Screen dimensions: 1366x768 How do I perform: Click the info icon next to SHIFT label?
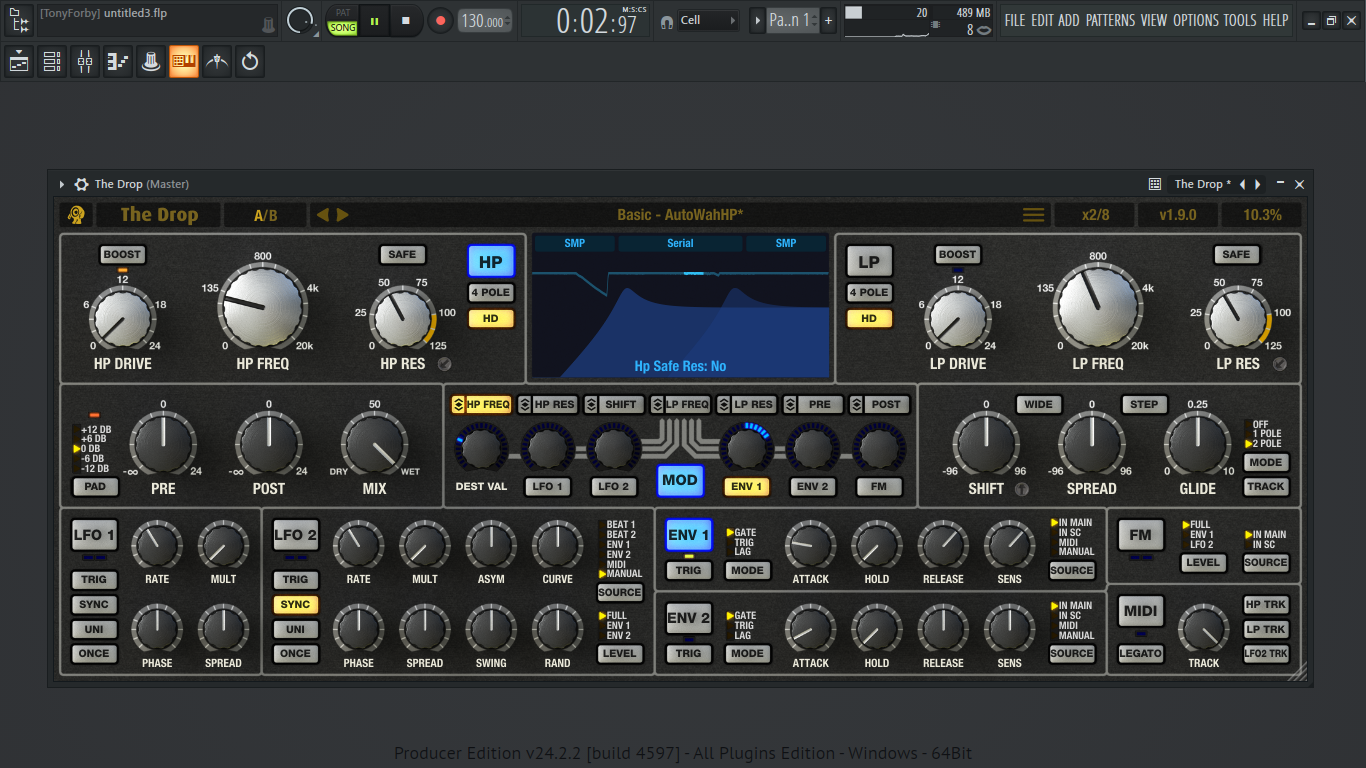(x=1021, y=489)
